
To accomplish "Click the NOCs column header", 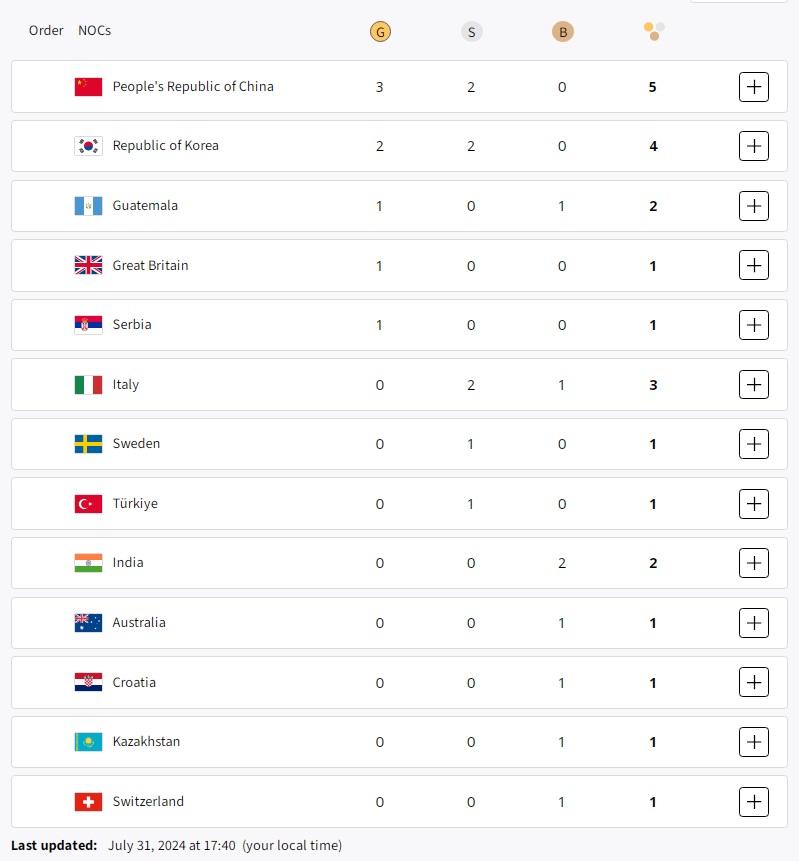I will coord(94,30).
